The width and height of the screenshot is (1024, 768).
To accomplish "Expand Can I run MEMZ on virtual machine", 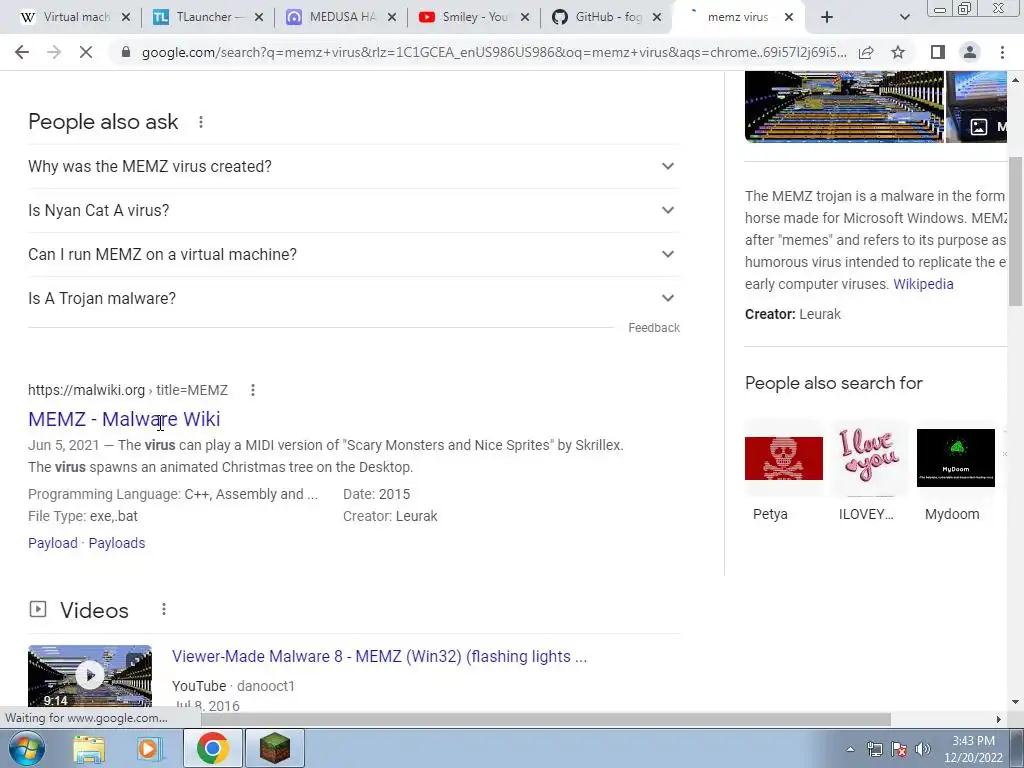I will [354, 254].
